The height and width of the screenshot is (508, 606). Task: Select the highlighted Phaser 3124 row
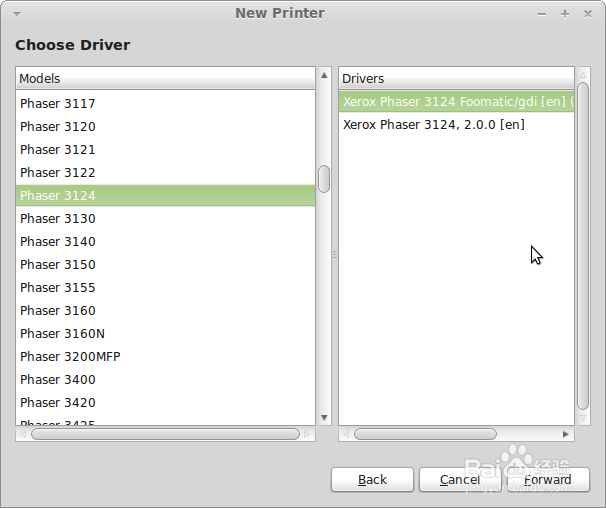[x=165, y=196]
